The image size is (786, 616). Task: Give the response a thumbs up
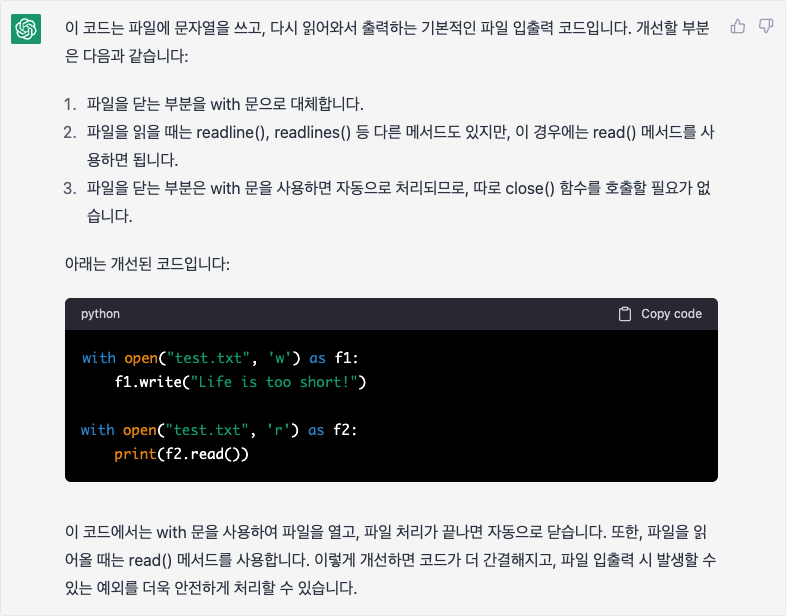[738, 26]
